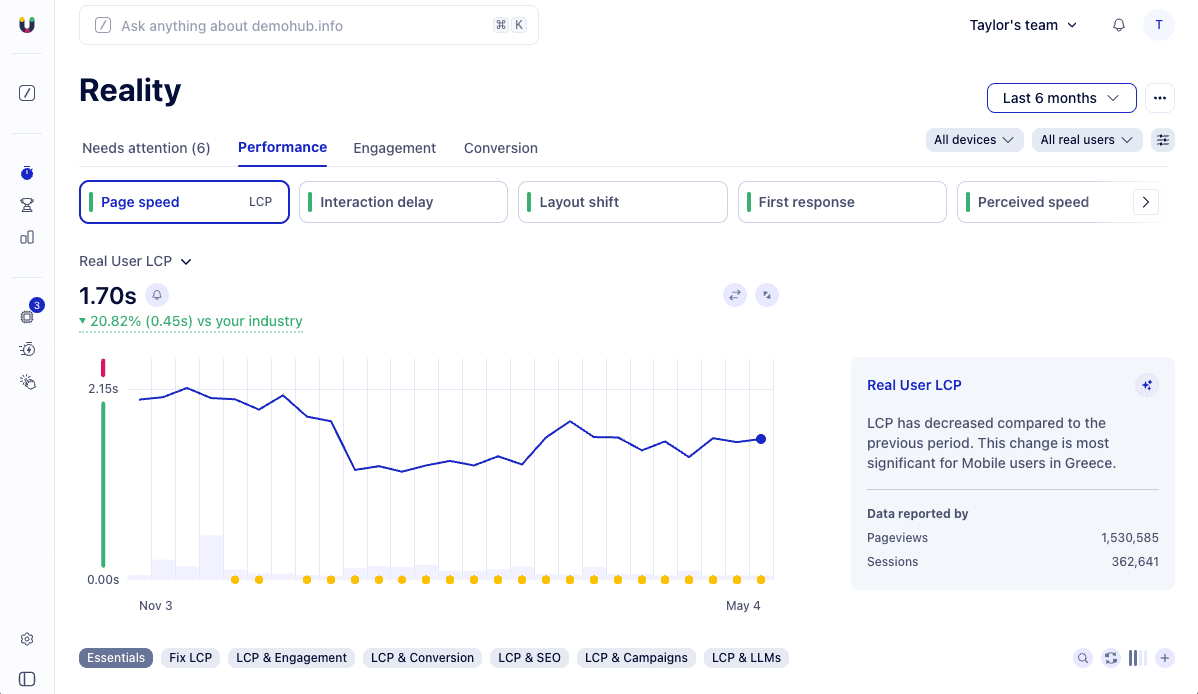Open the three-dots more options button
Viewport: 1198px width, 694px height.
[x=1160, y=98]
